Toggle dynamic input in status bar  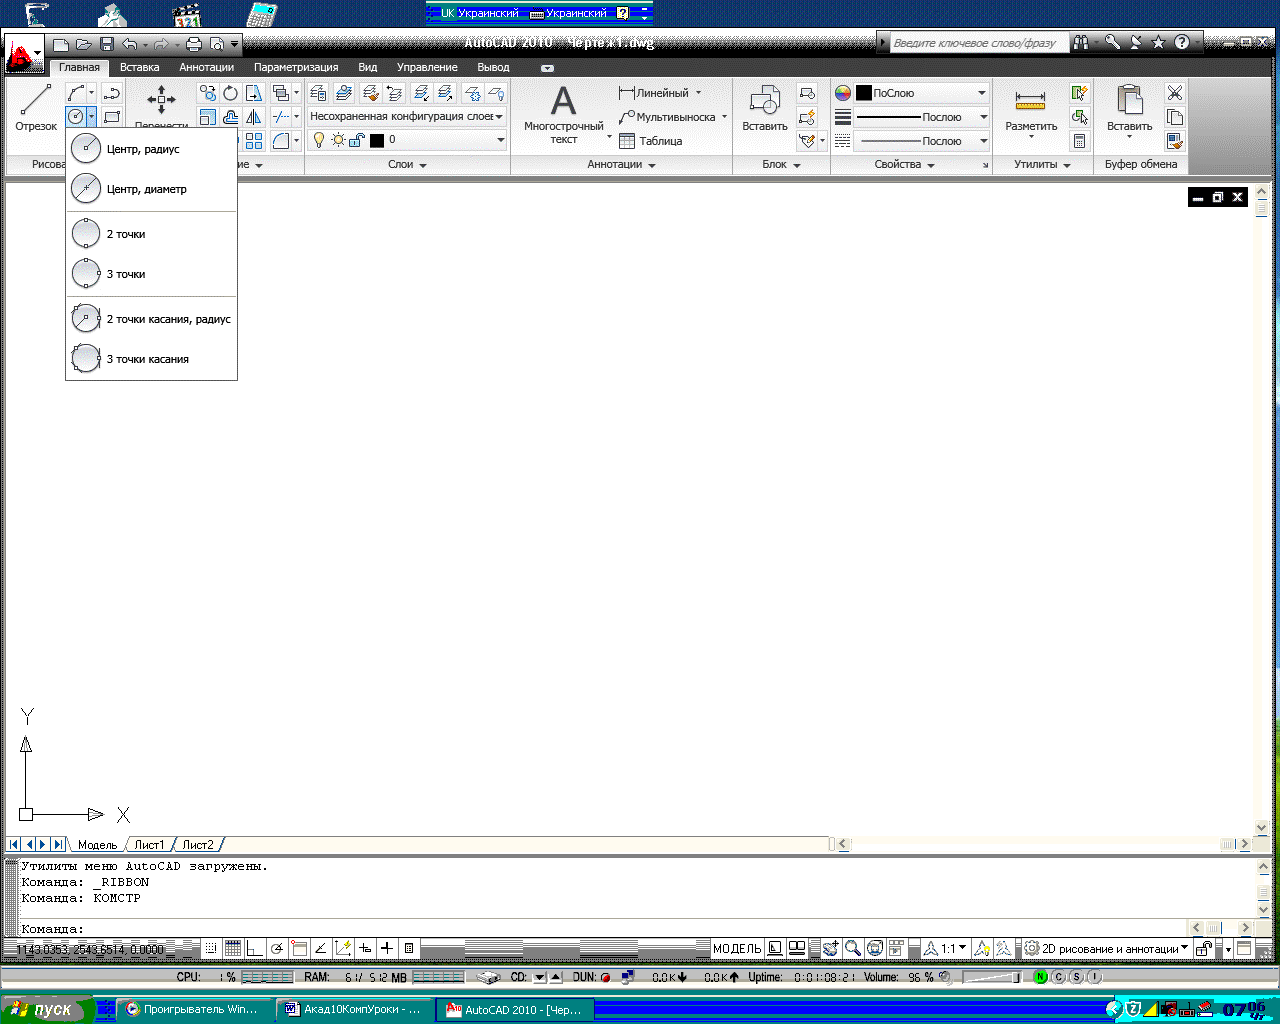(365, 948)
